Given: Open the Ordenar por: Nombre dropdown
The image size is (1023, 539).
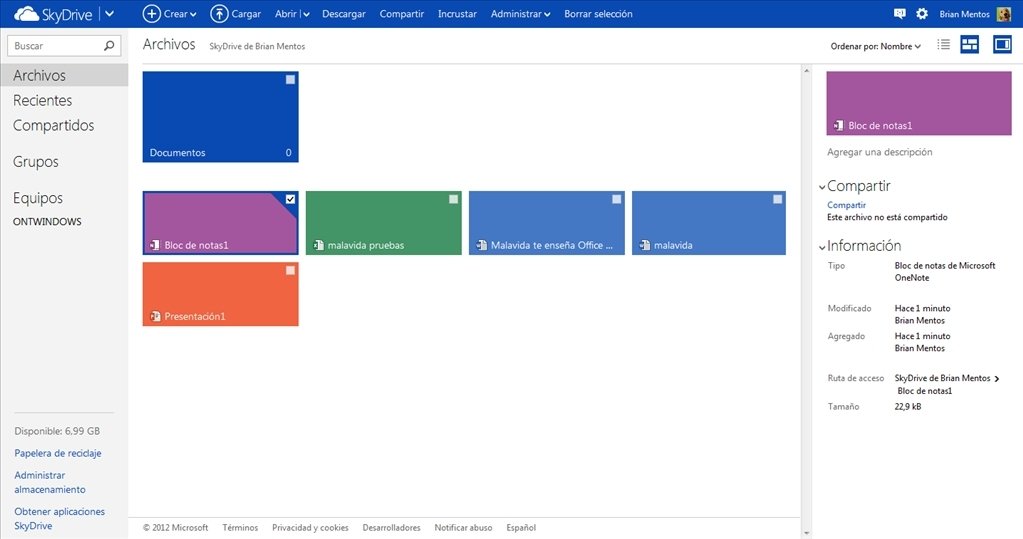Looking at the screenshot, I should [x=876, y=46].
